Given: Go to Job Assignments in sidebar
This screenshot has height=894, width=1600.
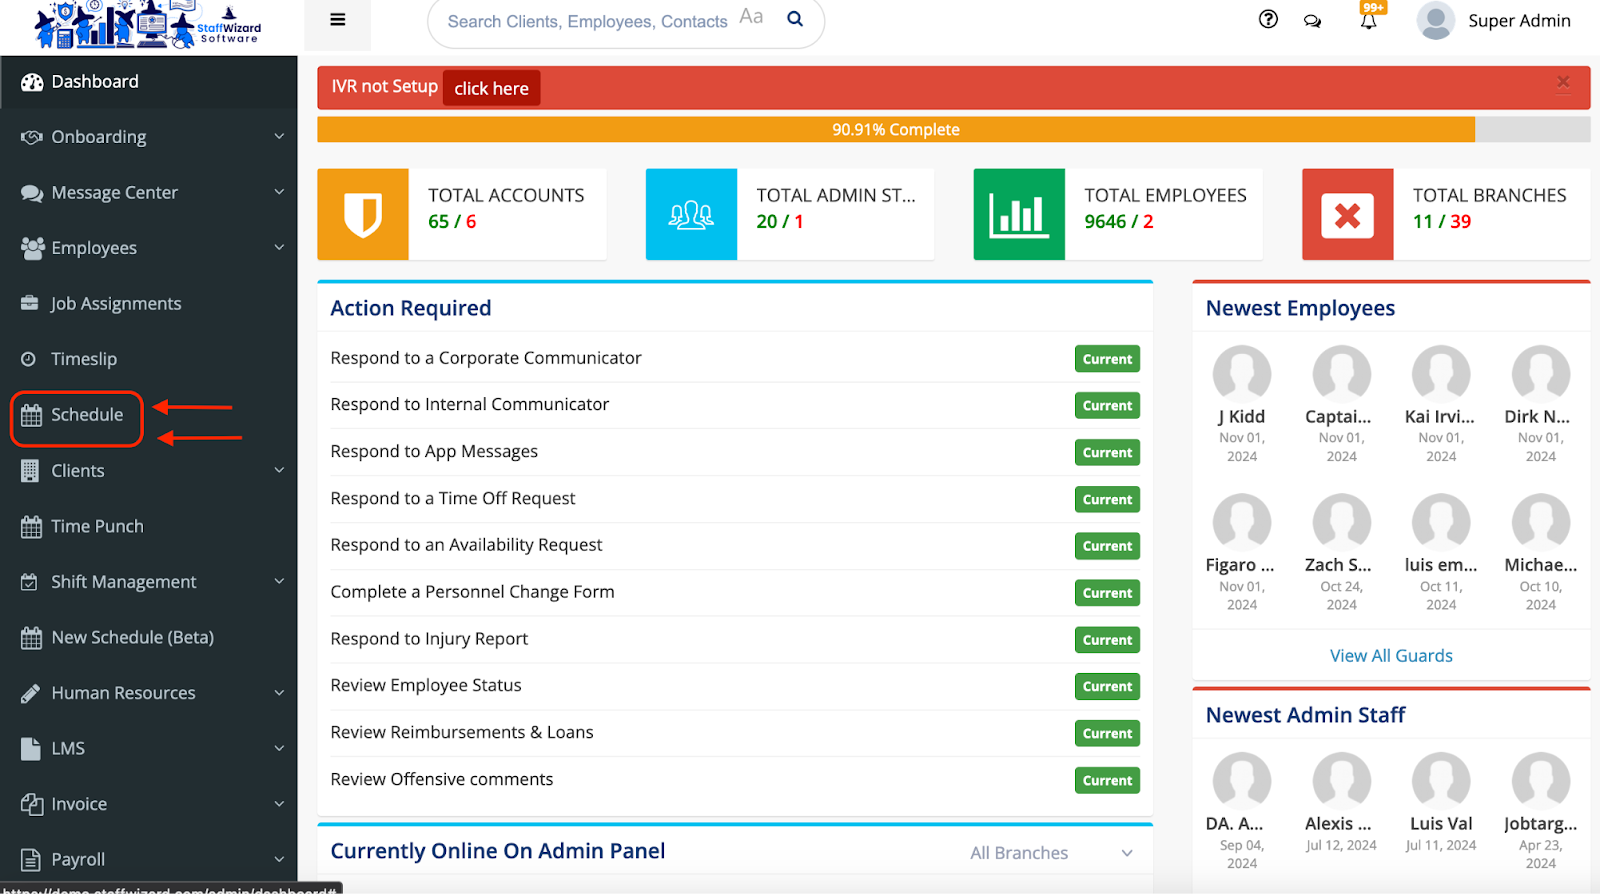Looking at the screenshot, I should click(116, 304).
